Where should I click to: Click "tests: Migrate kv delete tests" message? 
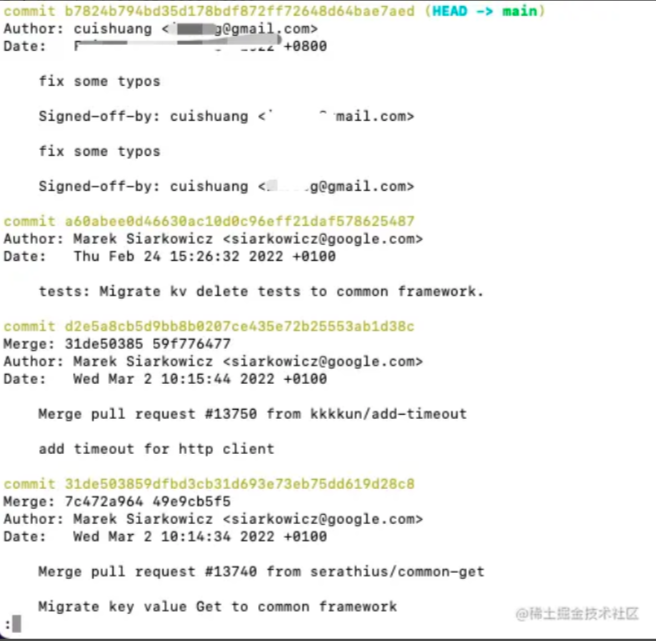[261, 291]
